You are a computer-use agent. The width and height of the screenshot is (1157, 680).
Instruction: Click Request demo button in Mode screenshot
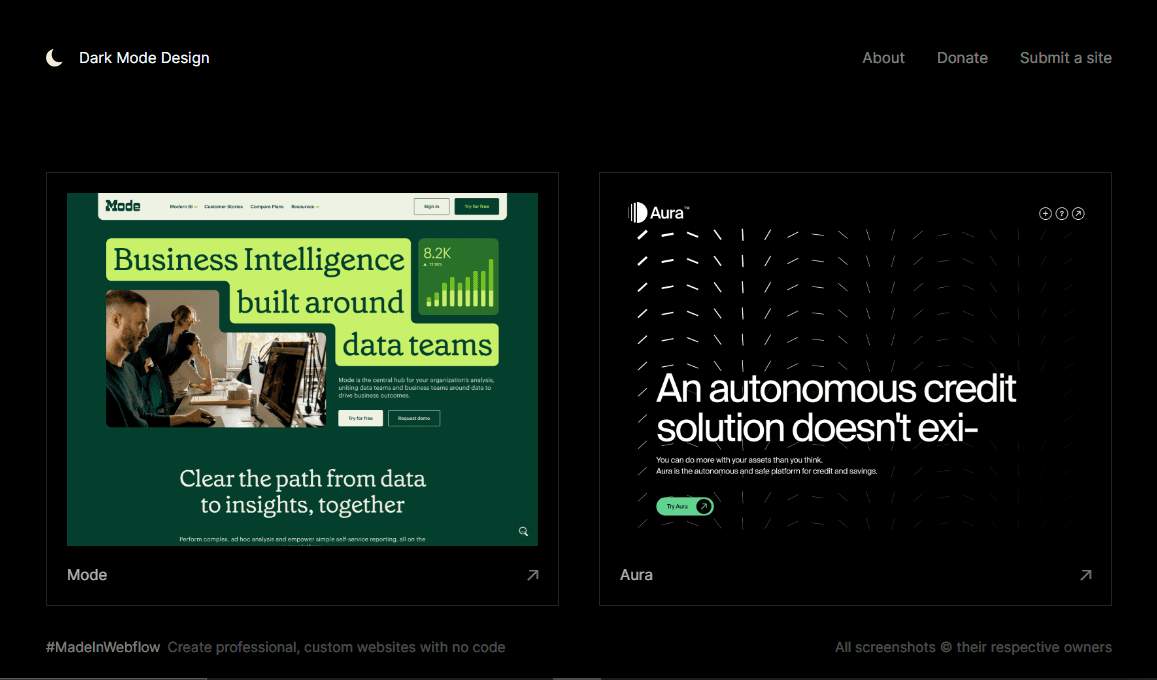coord(414,418)
